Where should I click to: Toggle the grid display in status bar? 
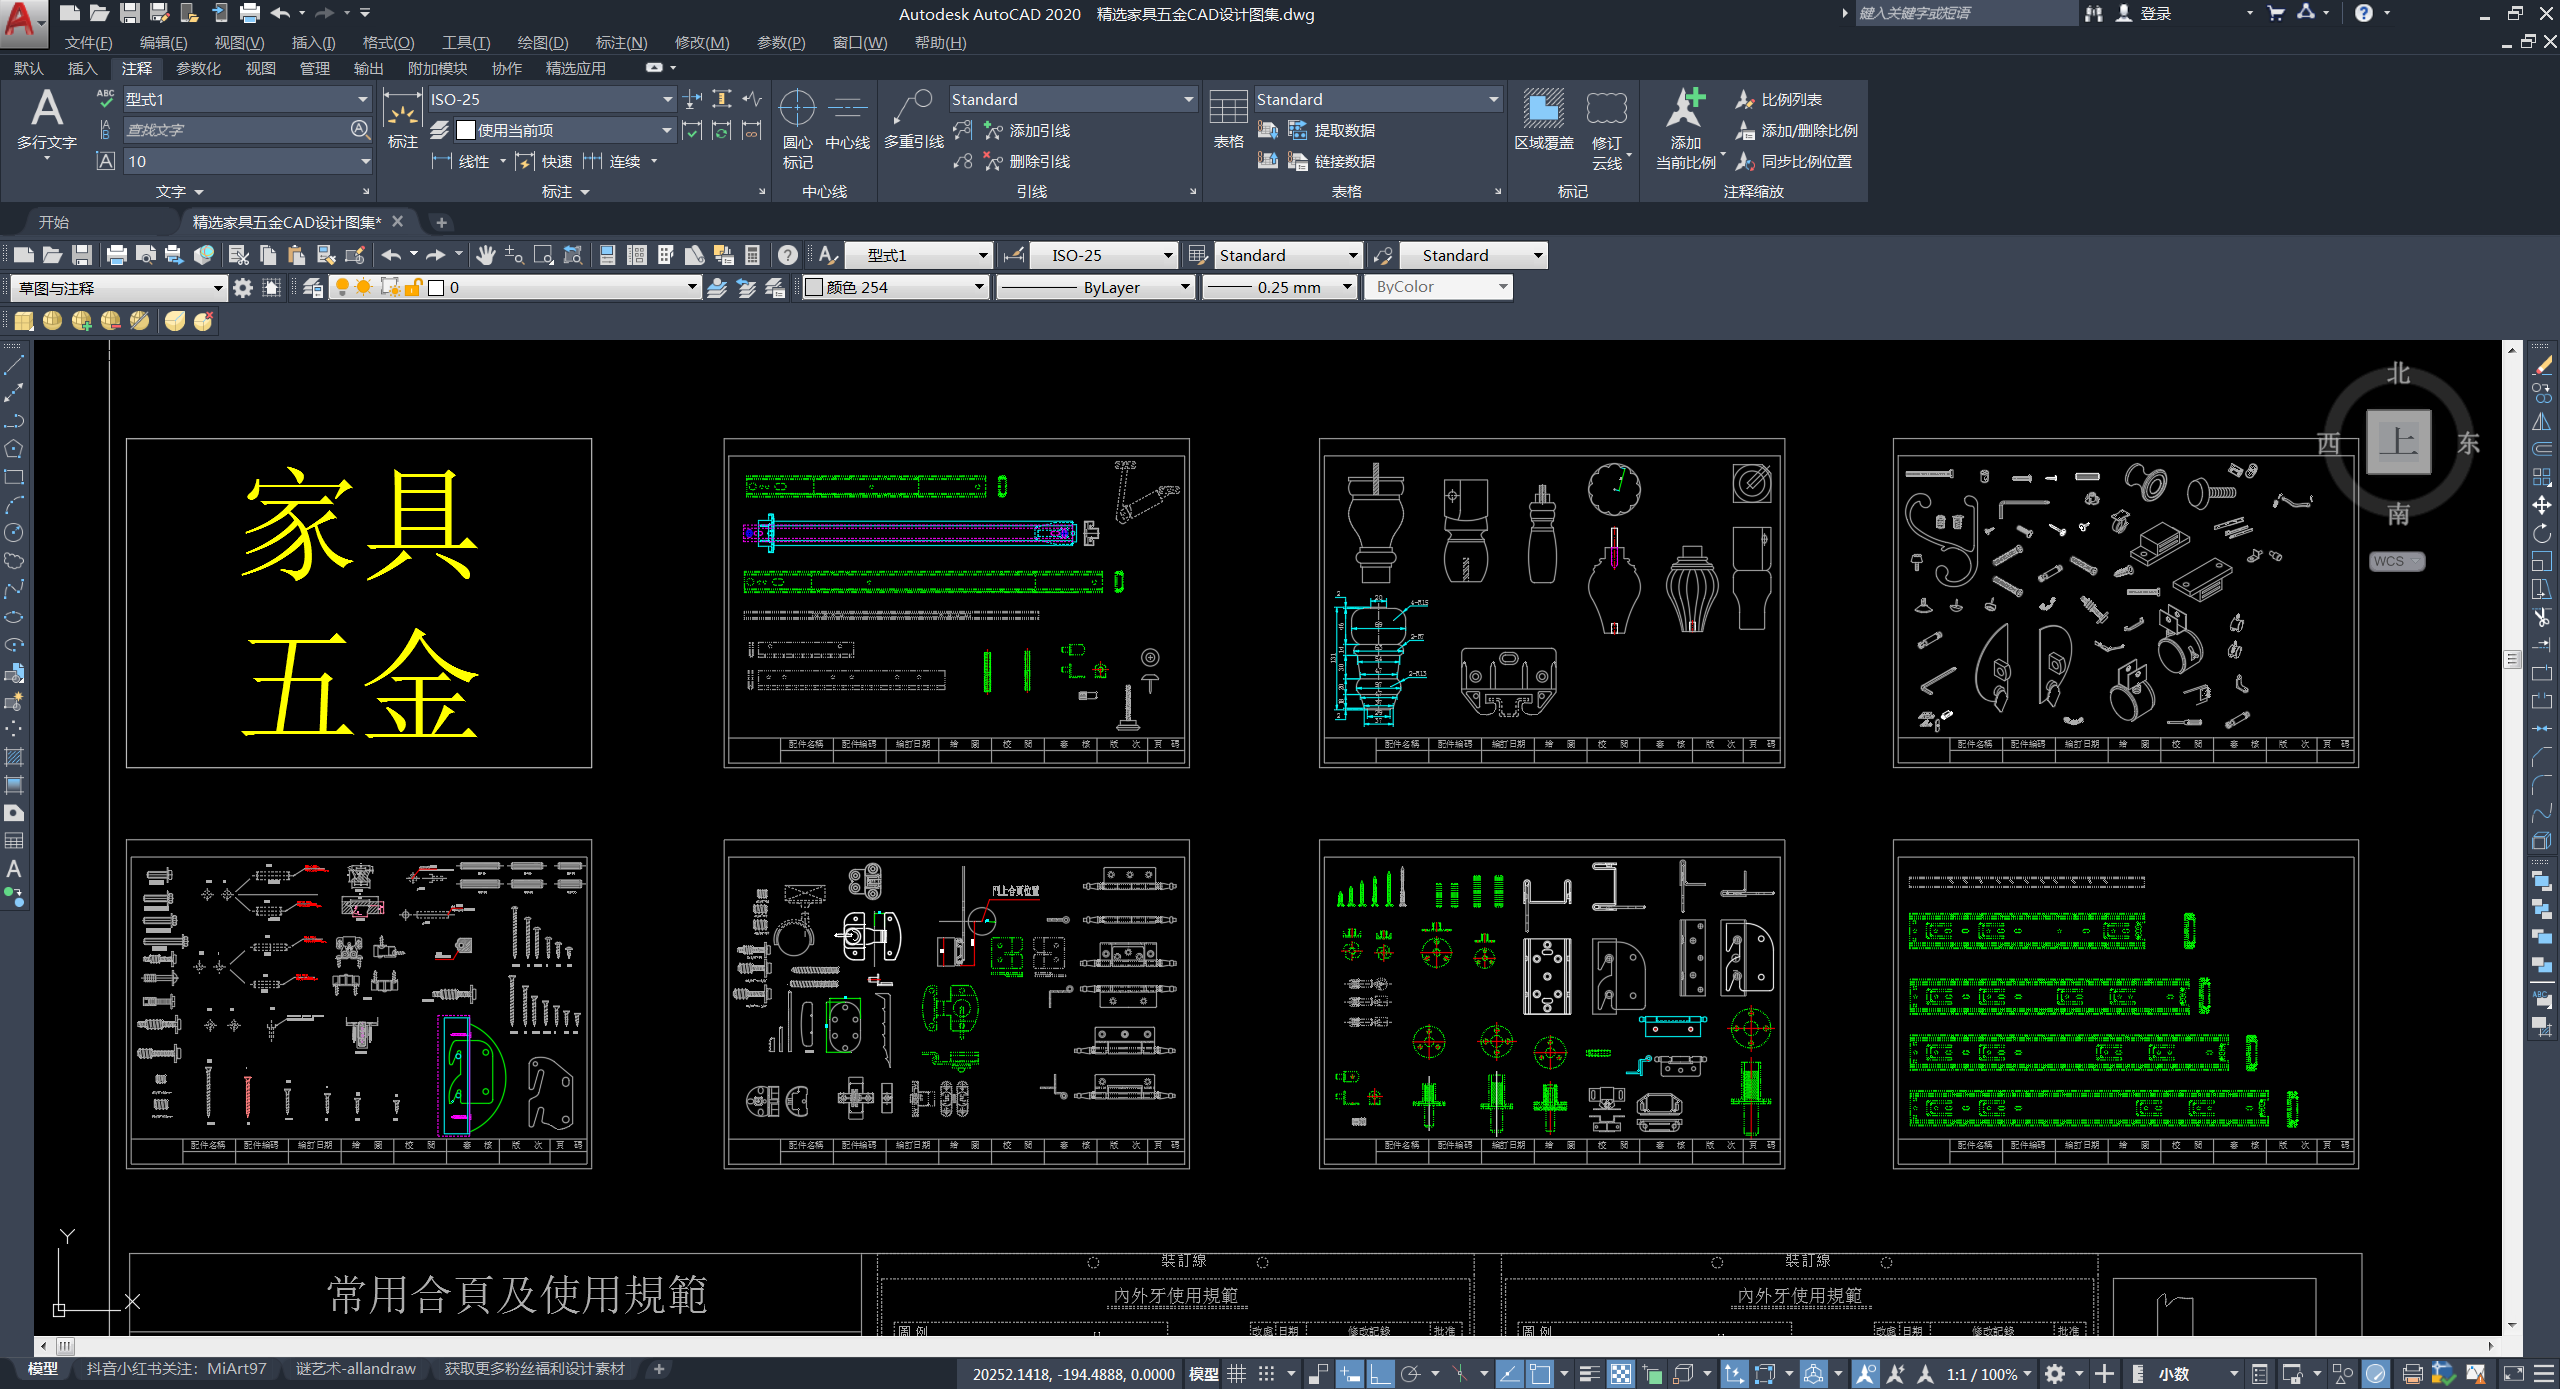tap(1237, 1374)
